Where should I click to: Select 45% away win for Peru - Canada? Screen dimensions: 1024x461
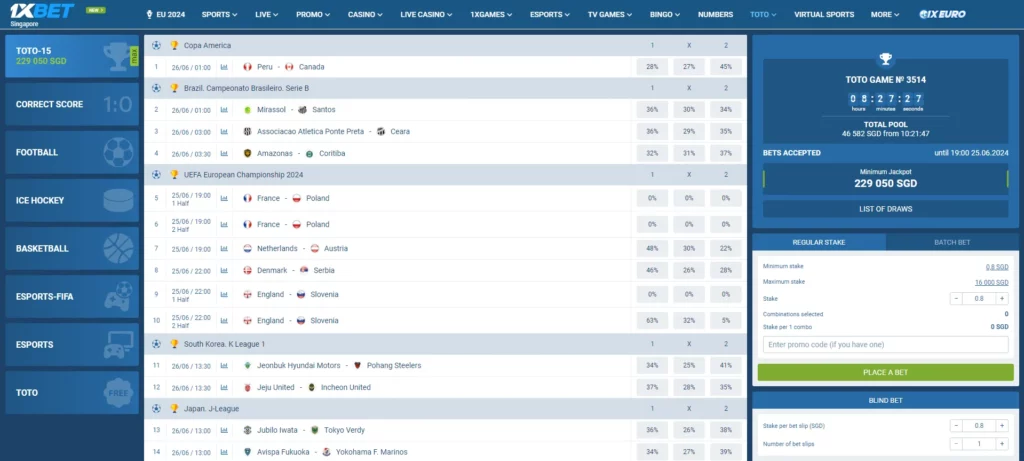(726, 67)
